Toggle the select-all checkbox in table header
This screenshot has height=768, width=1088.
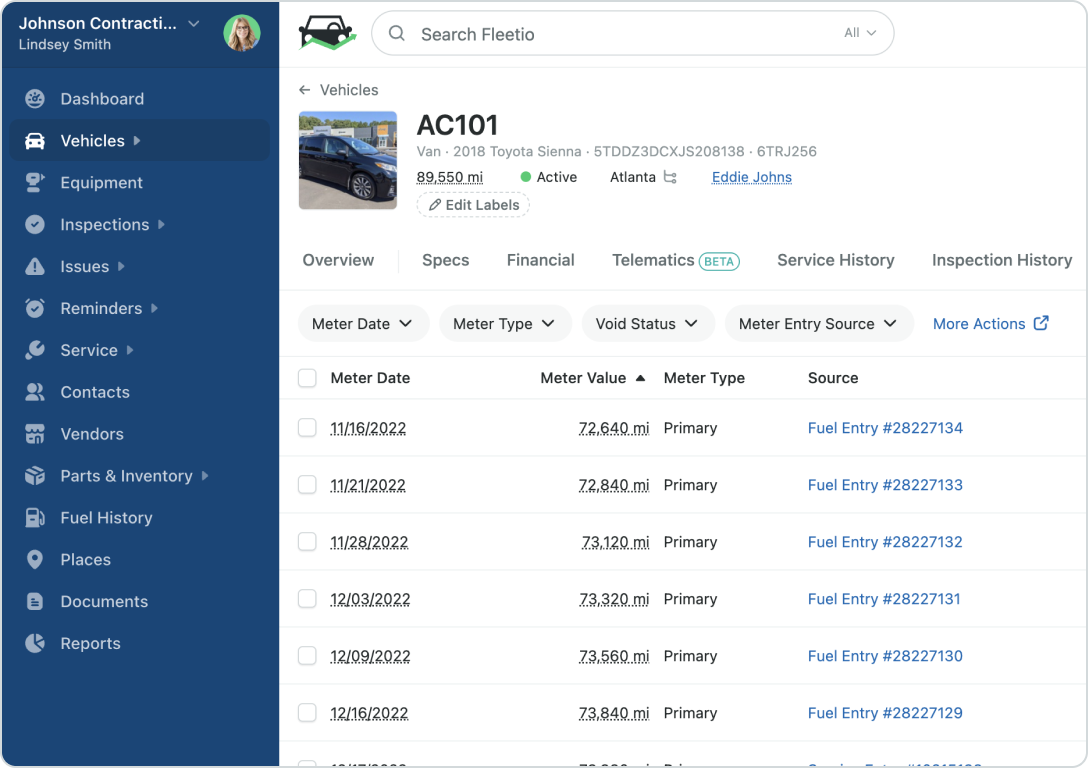[307, 378]
